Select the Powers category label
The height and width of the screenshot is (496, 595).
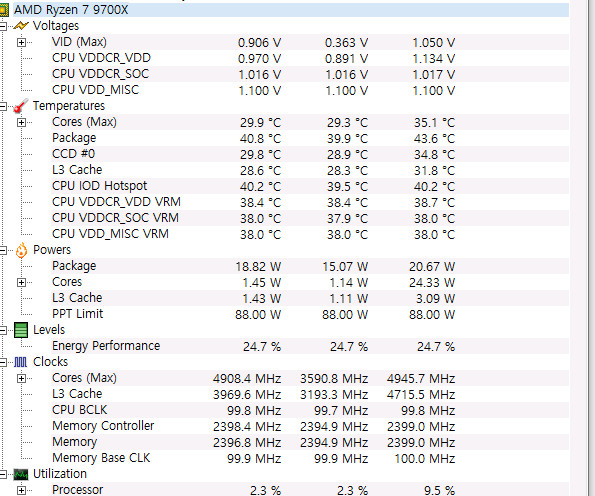pos(52,250)
